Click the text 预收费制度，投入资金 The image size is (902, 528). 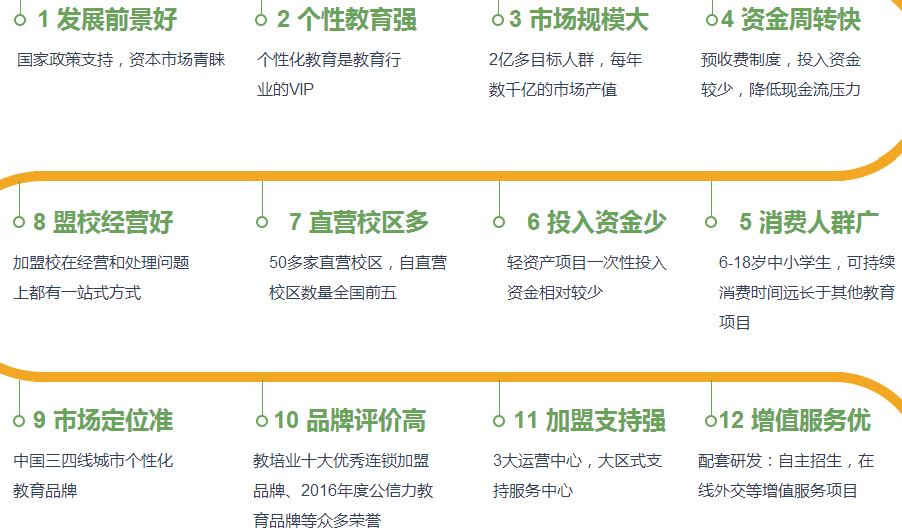pos(781,60)
